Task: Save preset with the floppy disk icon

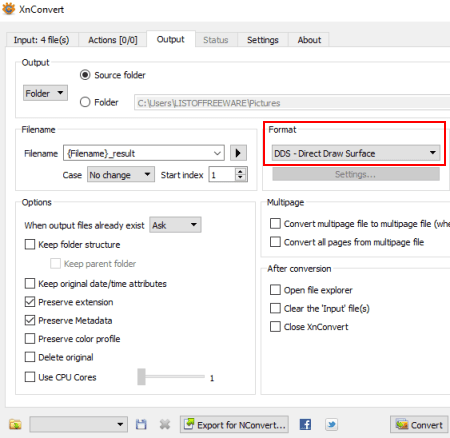Action: [x=141, y=424]
